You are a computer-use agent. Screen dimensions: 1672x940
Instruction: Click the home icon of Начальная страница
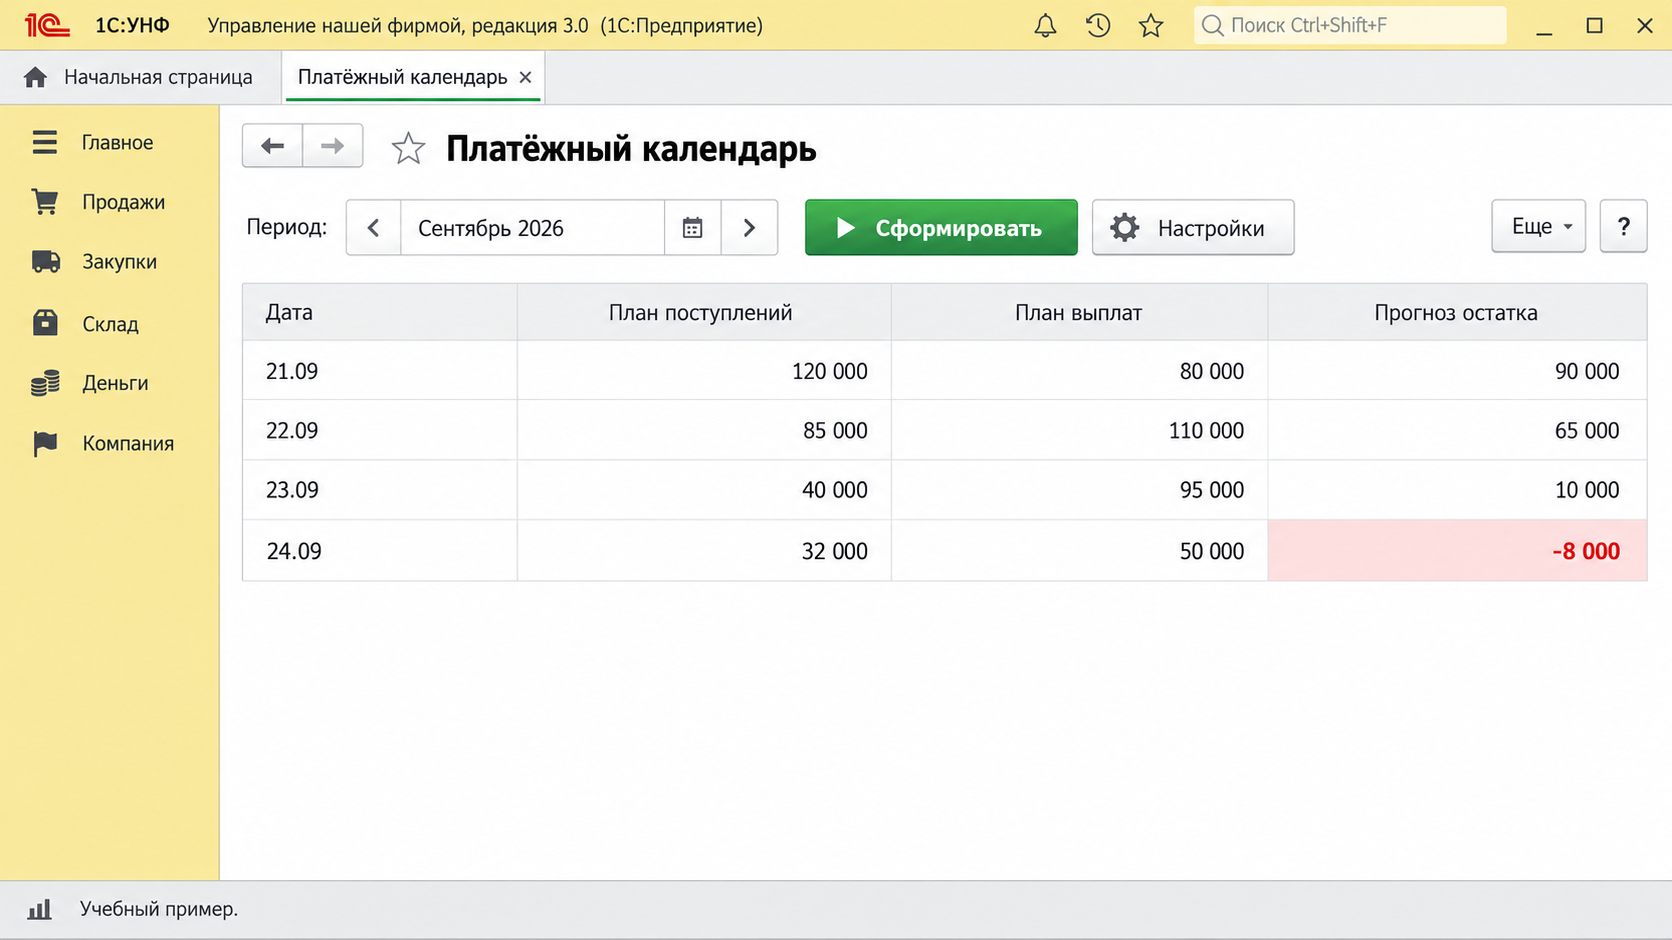point(35,77)
